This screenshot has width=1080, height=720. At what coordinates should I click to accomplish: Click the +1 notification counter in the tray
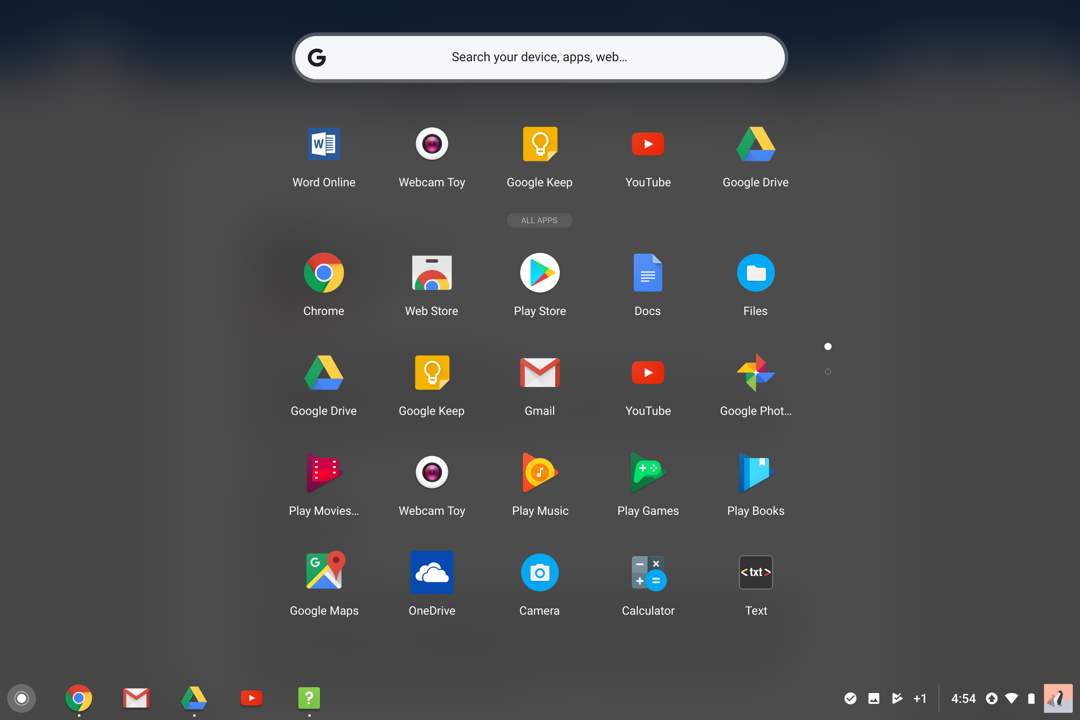coord(920,698)
